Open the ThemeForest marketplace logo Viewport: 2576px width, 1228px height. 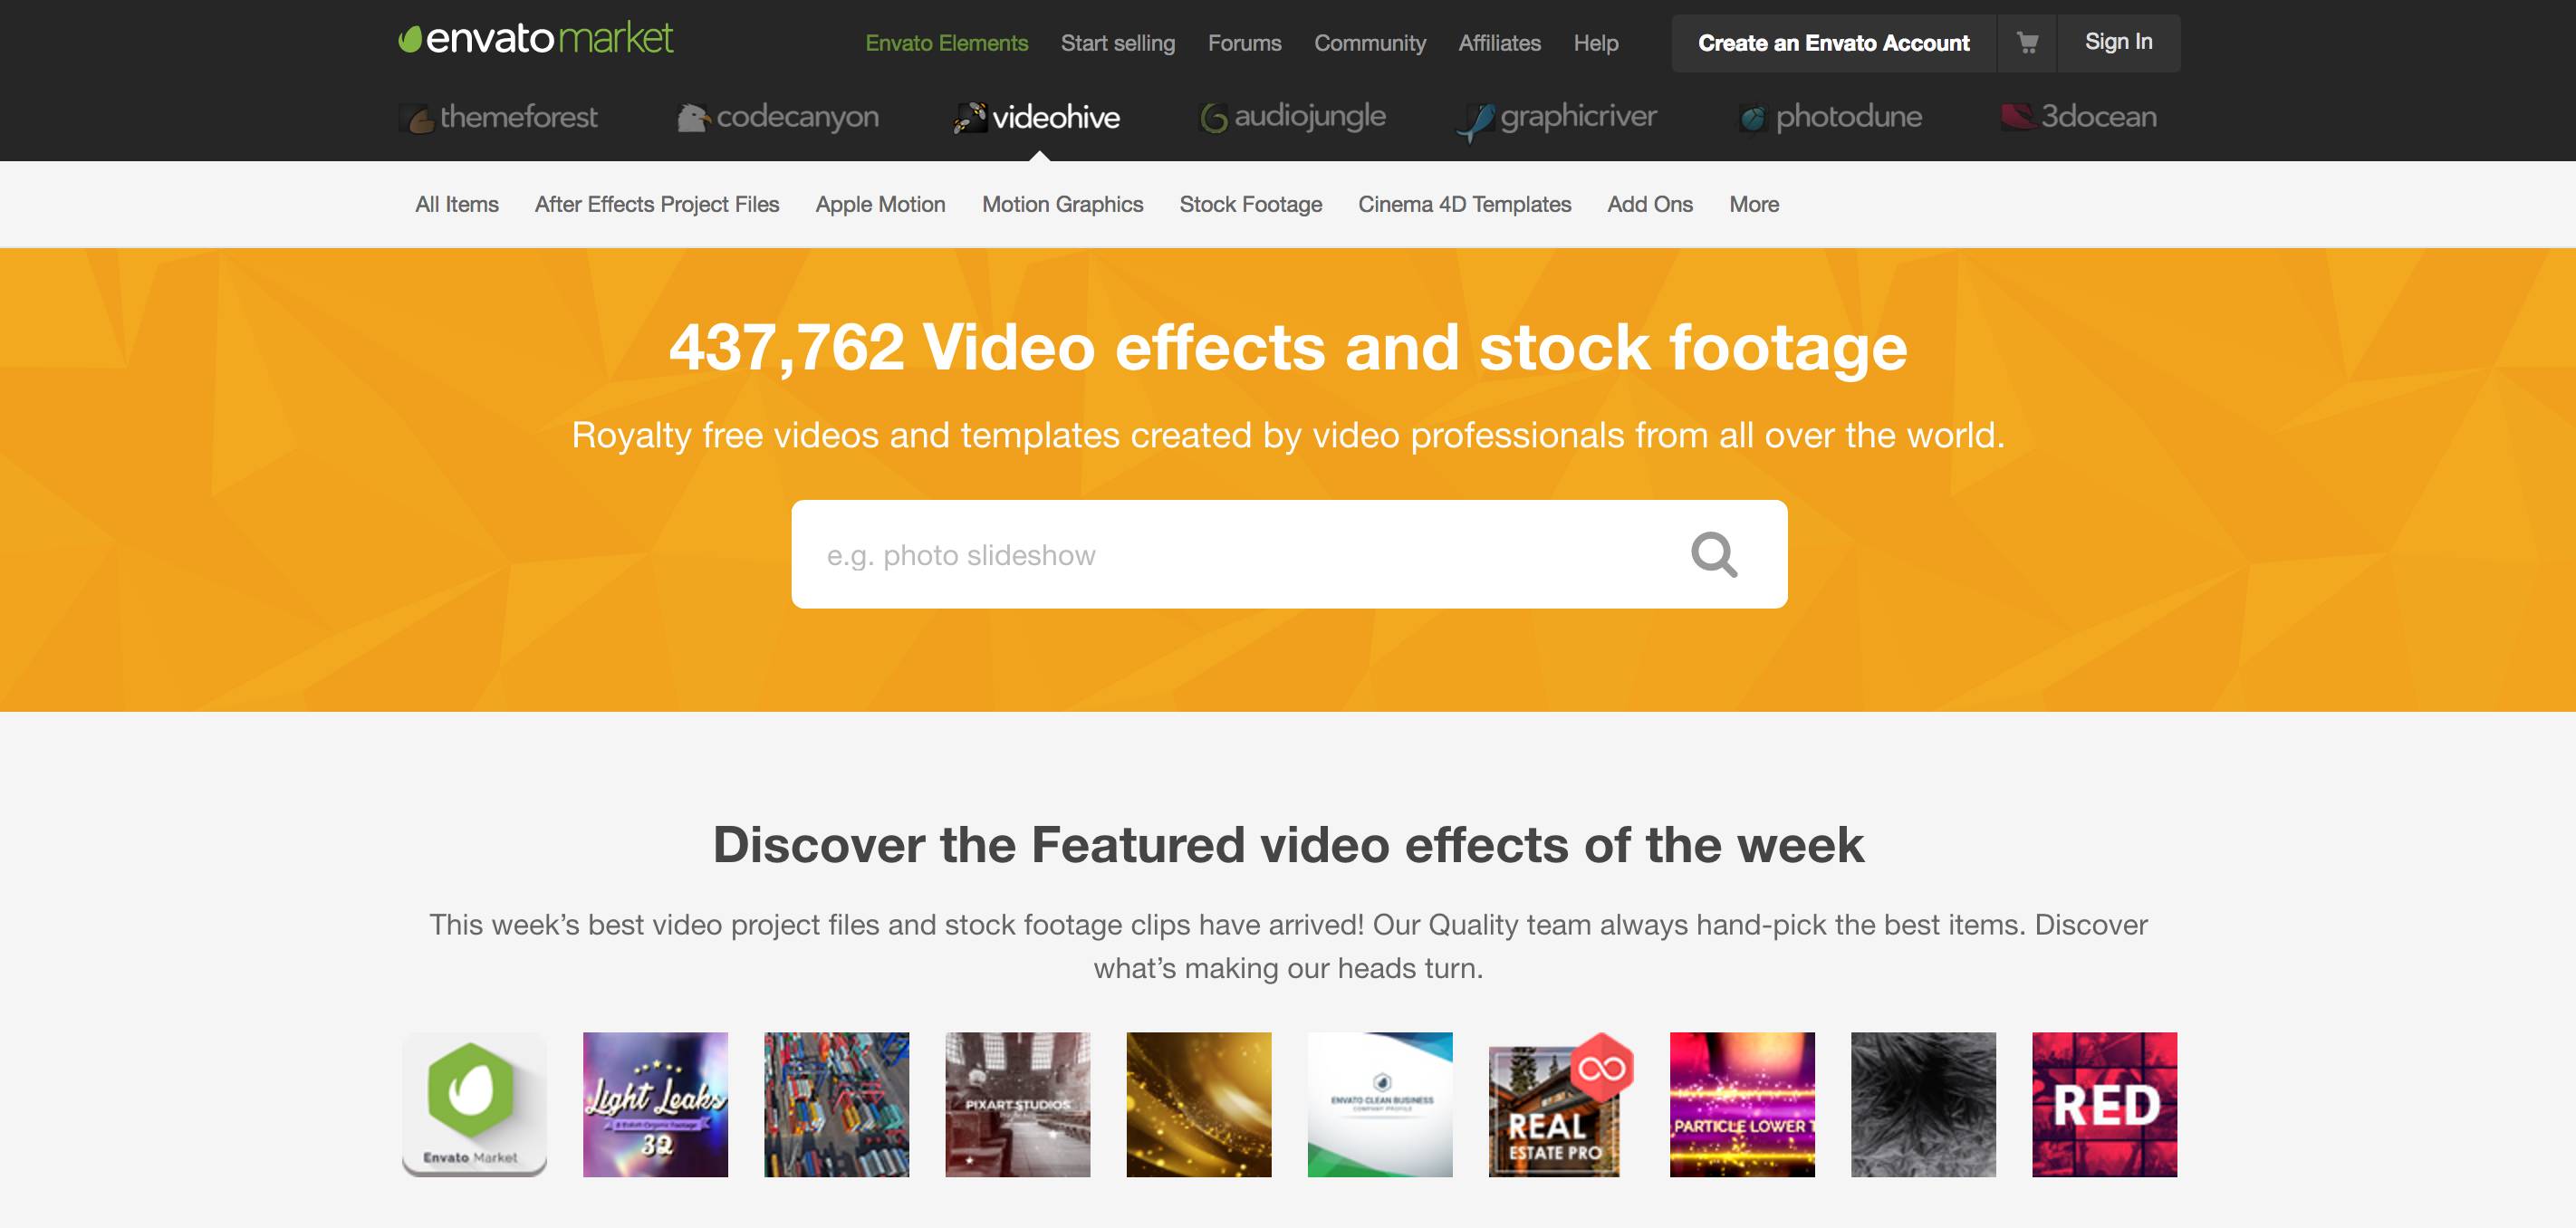tap(498, 117)
